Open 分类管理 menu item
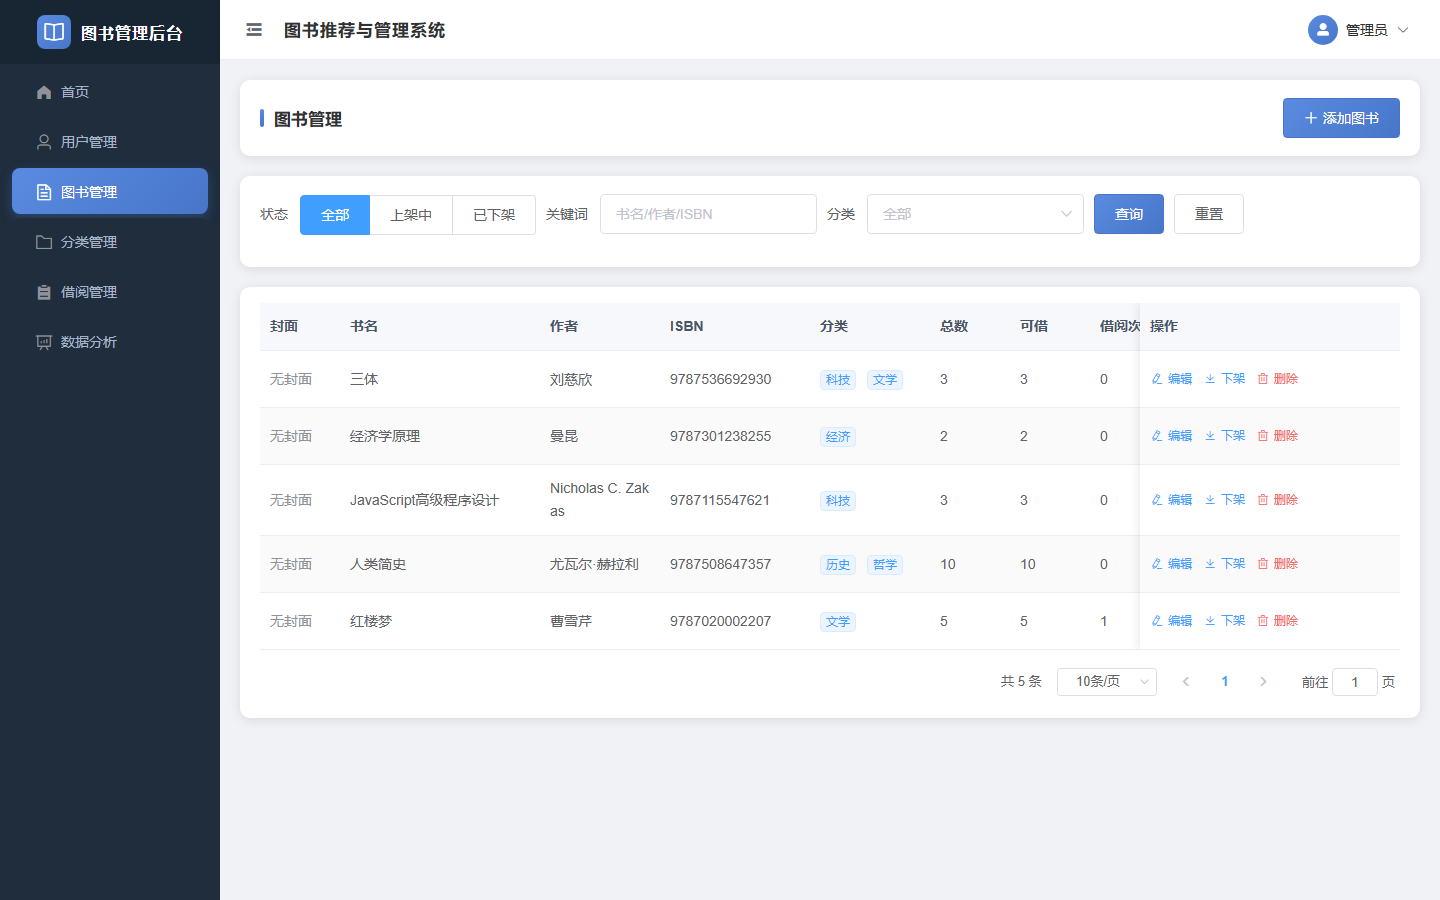 [110, 242]
